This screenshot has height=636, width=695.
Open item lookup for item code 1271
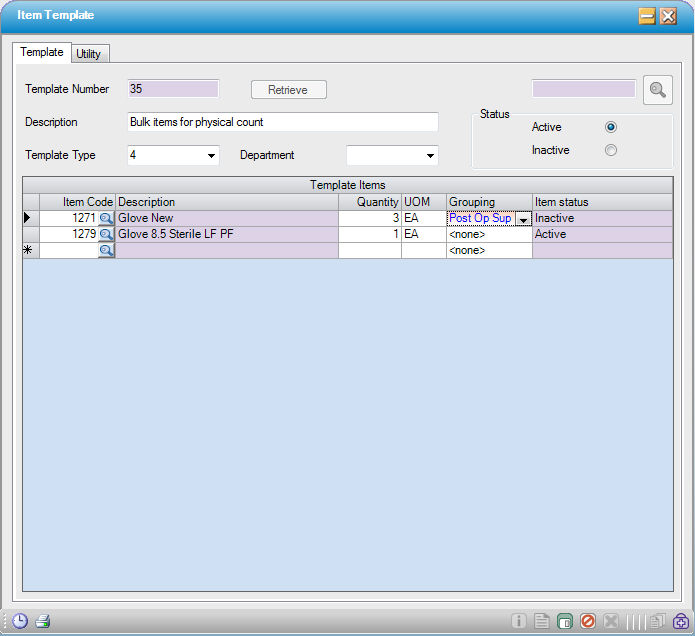pyautogui.click(x=106, y=218)
